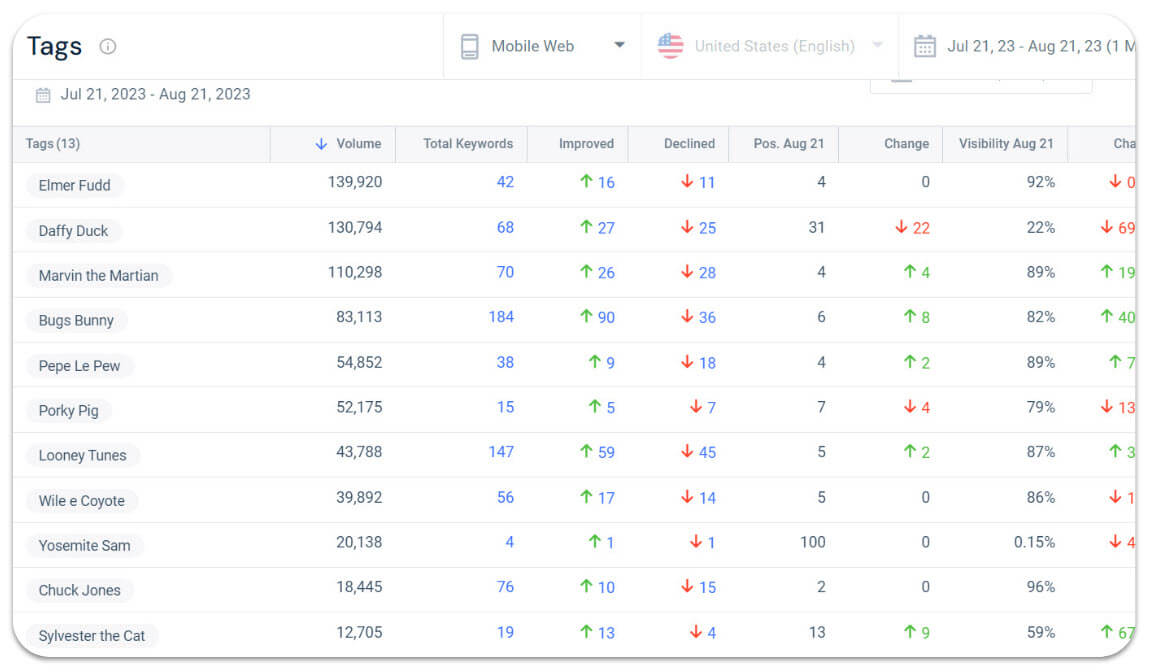This screenshot has width=1149, height=672.
Task: Click declined count 18 for Pepe Le Pew
Action: pyautogui.click(x=706, y=363)
